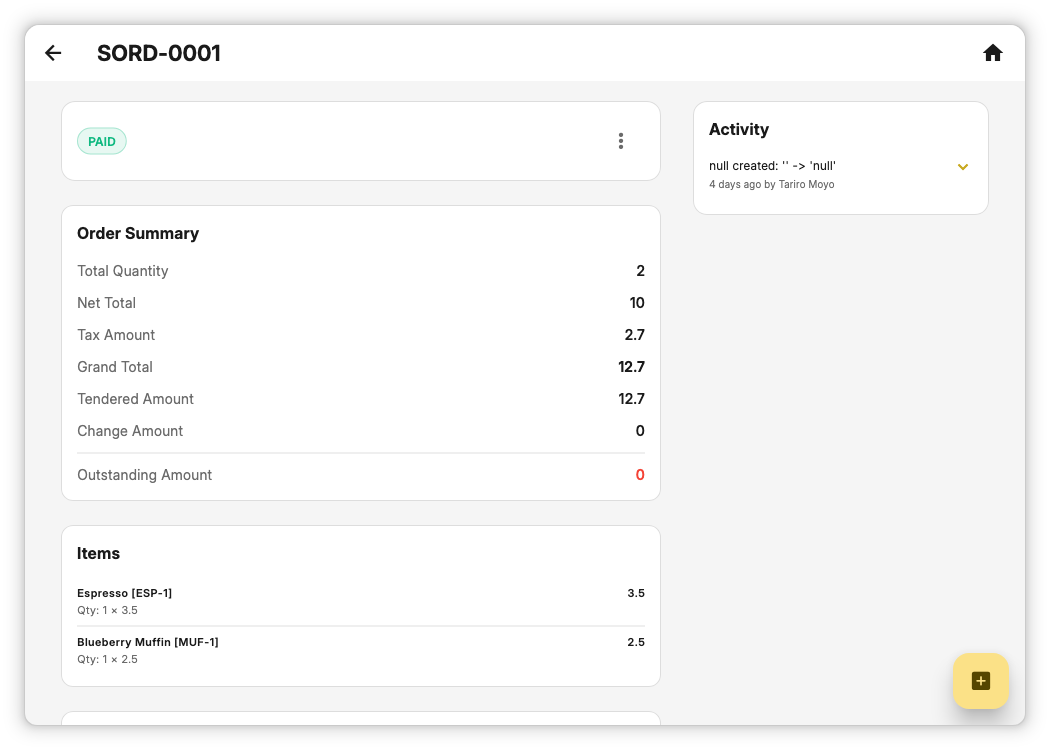Click the Blueberry Muffin price 2.5
The width and height of the screenshot is (1050, 750).
[x=635, y=642]
